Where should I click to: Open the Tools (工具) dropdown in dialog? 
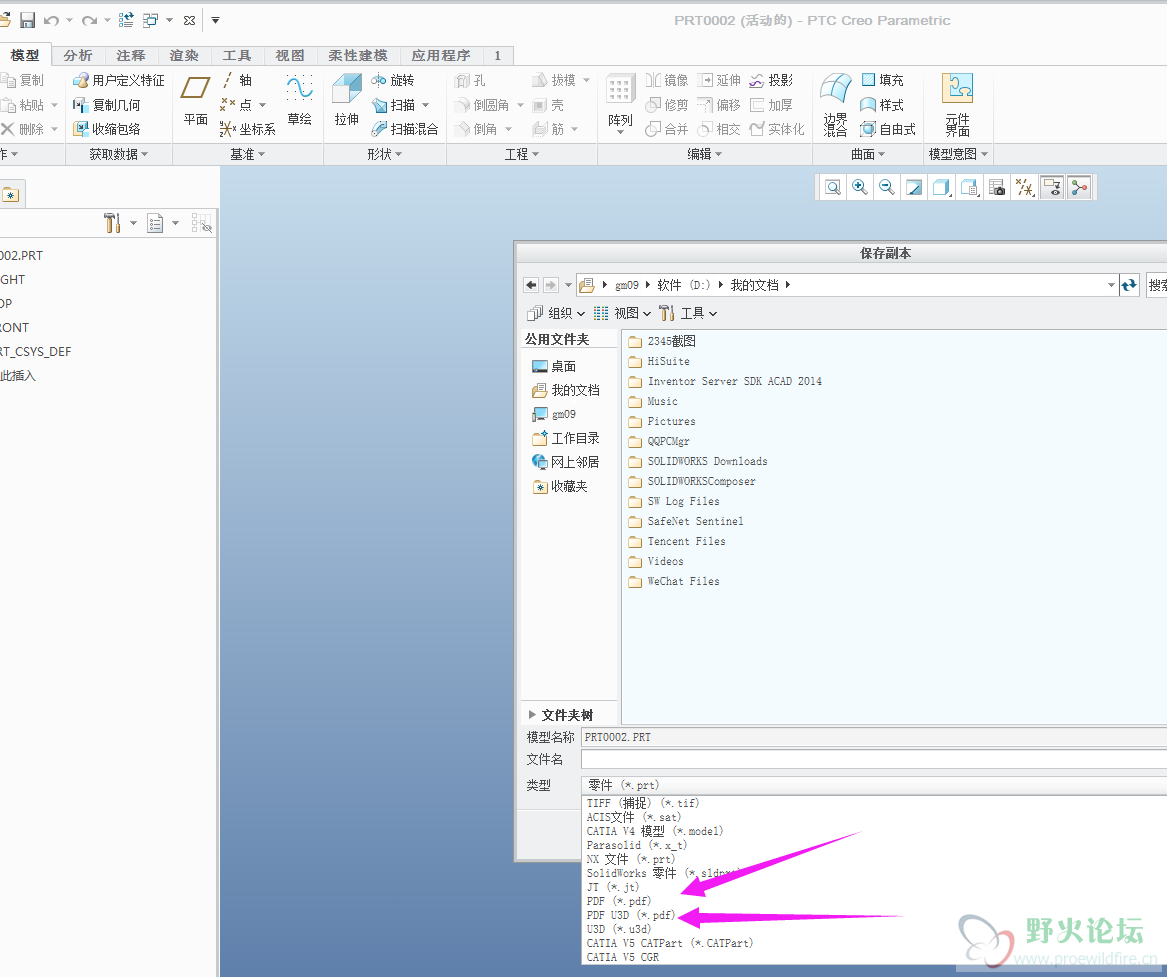(688, 313)
